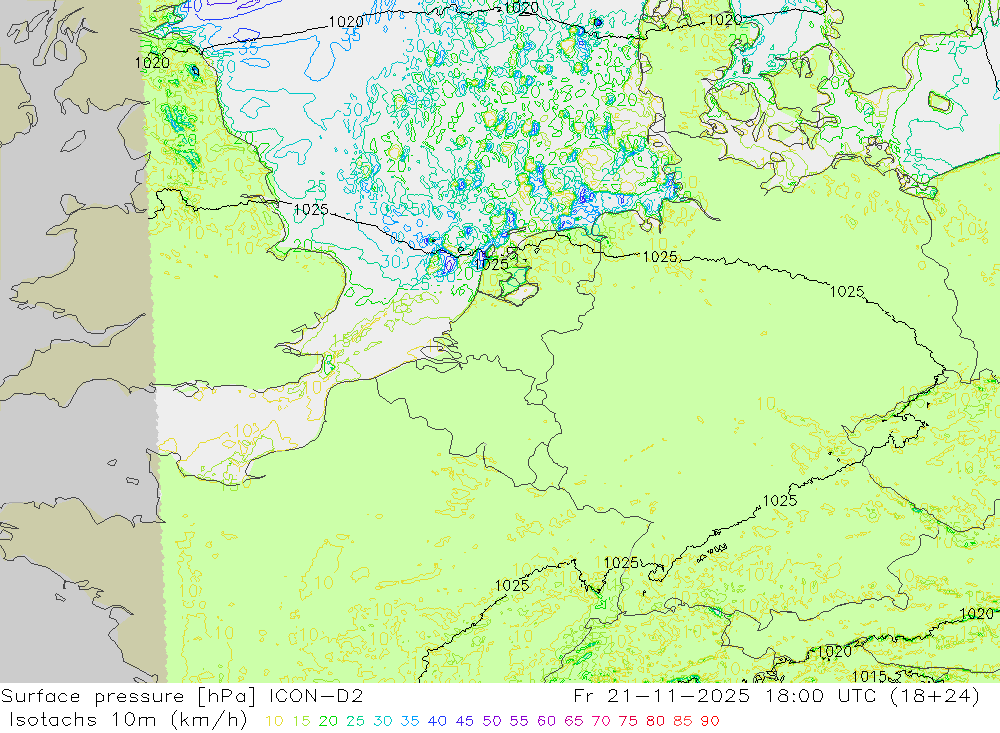Click the '18:00 UTC' time text

pyautogui.click(x=820, y=696)
